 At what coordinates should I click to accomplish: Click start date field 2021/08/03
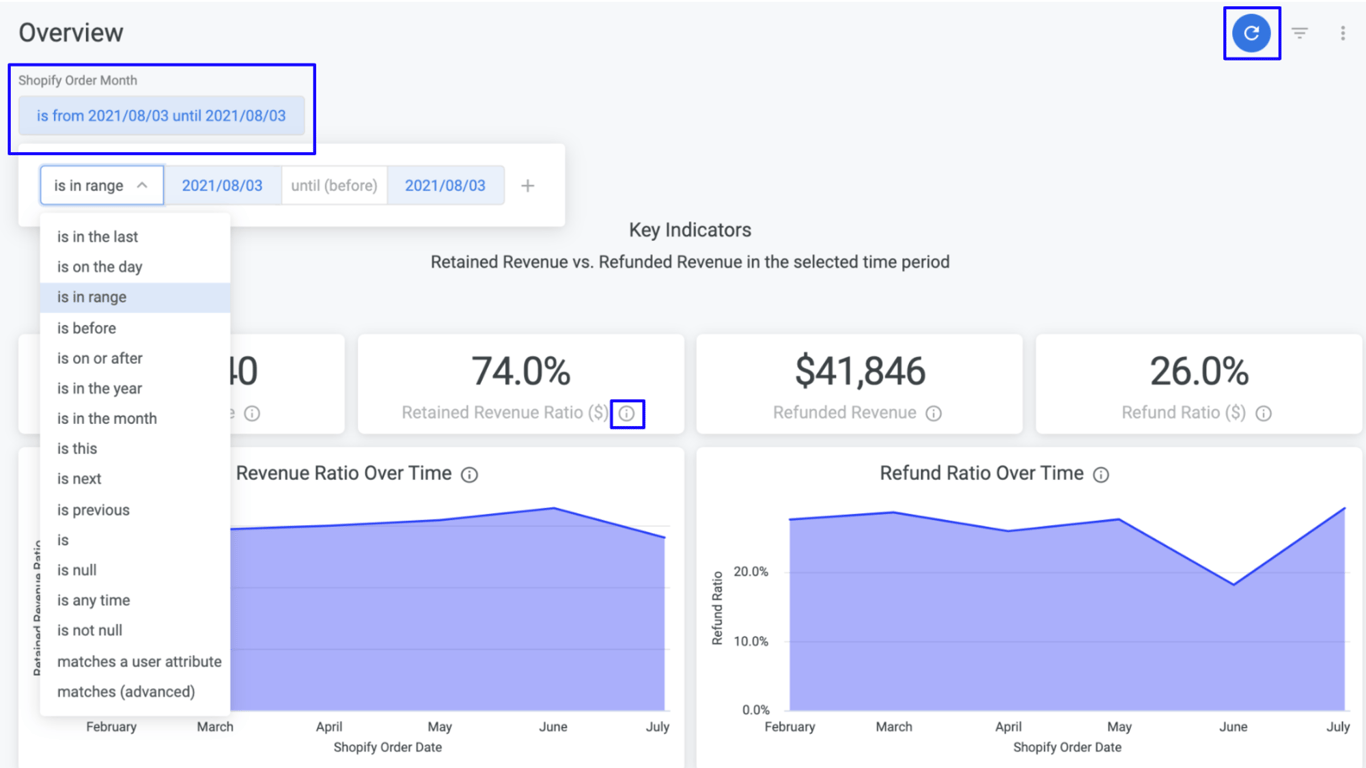222,185
